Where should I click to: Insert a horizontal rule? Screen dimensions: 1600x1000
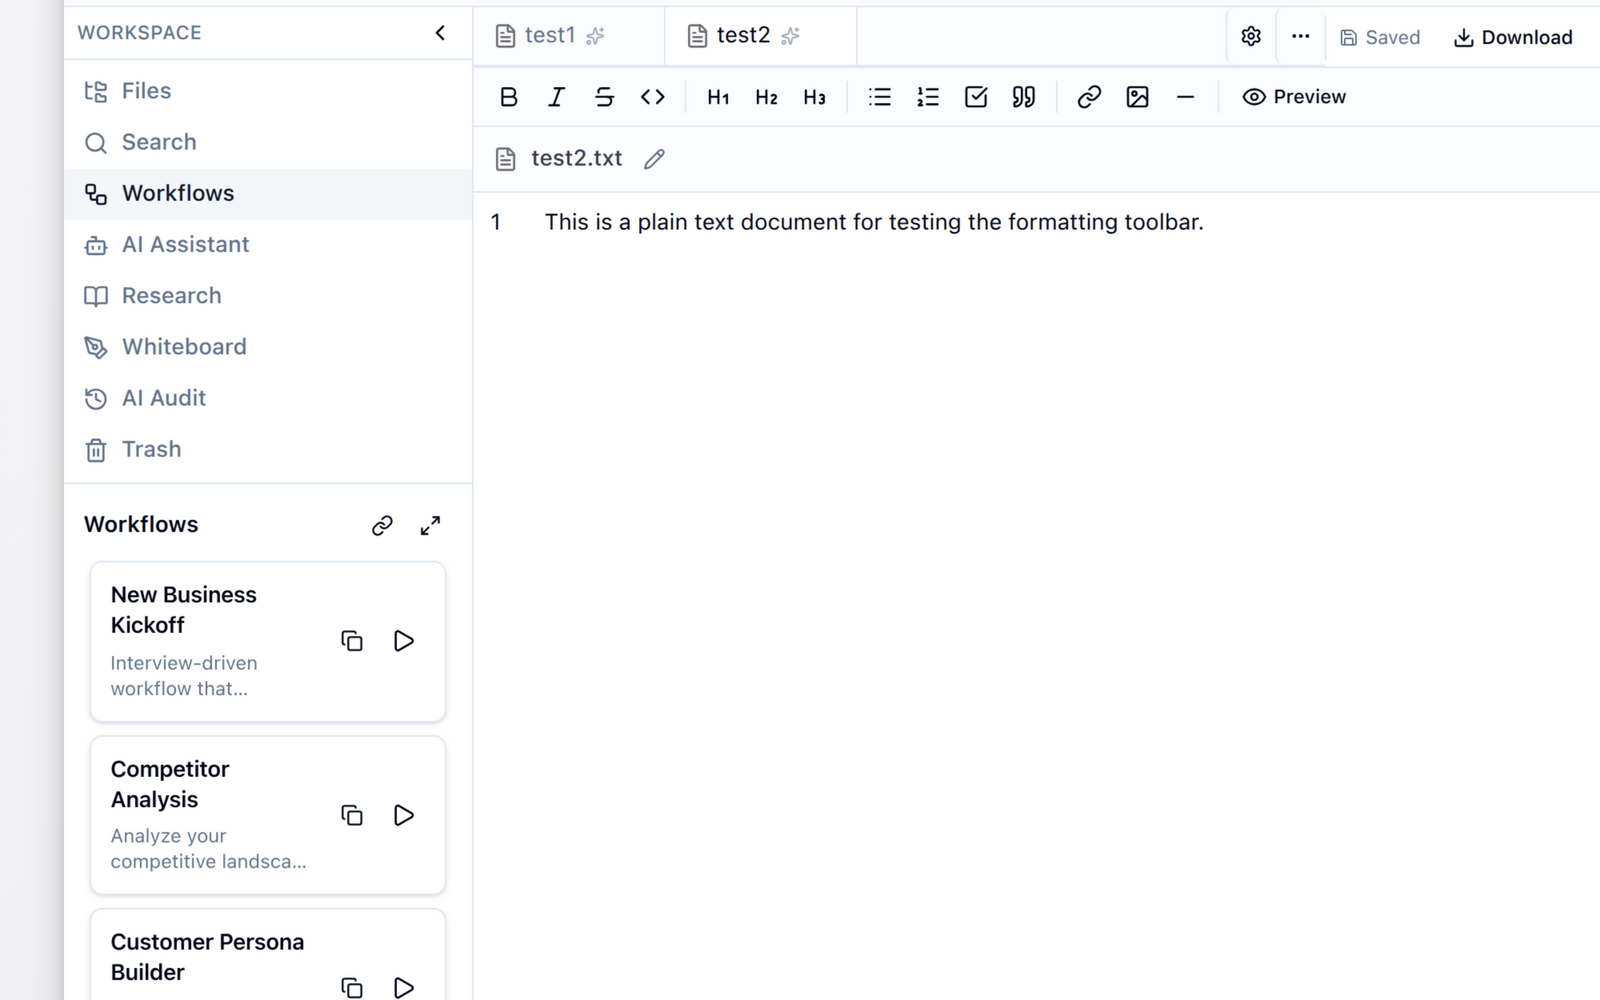pos(1185,97)
